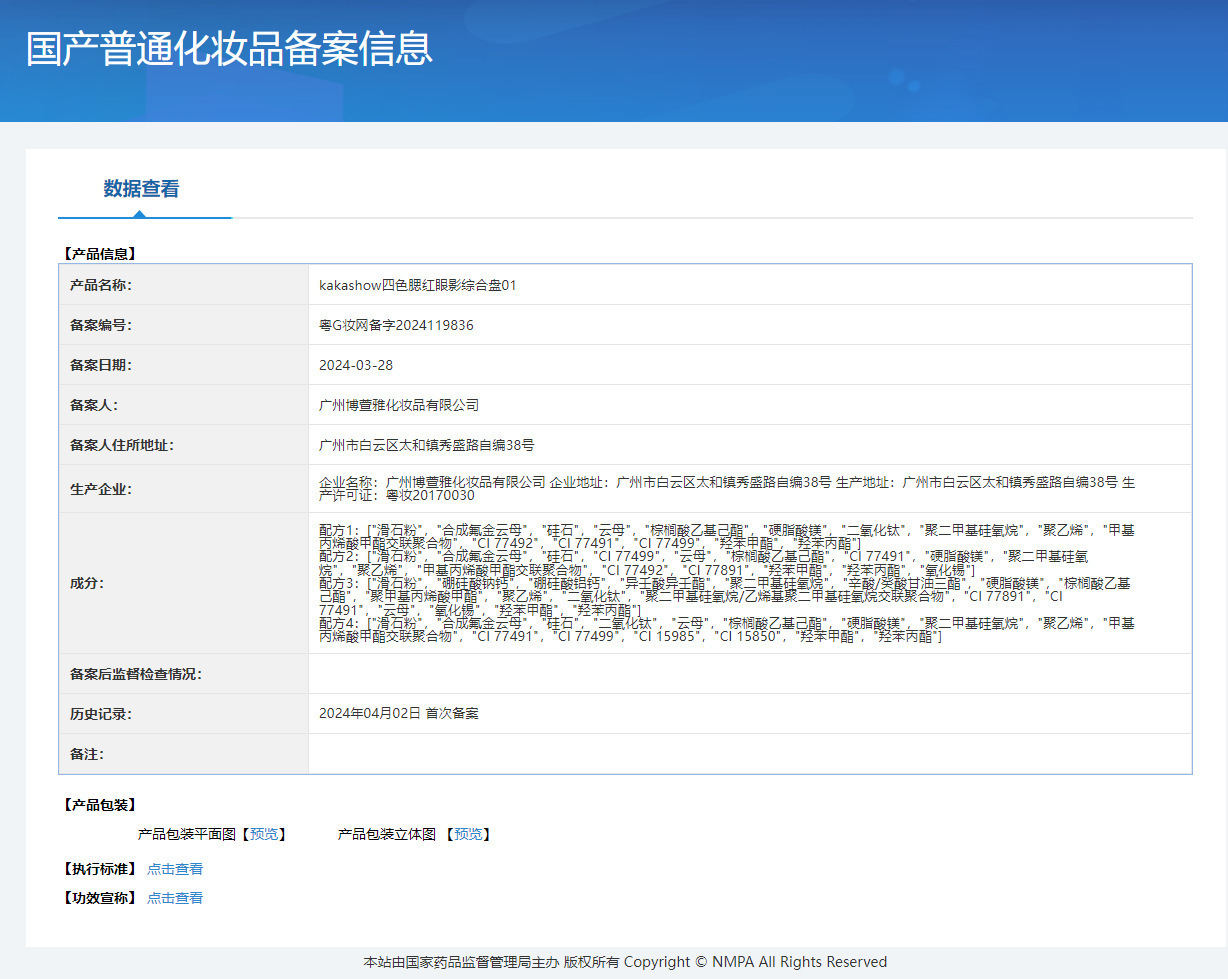Preview the 产品包装平面图 image
The image size is (1228, 979).
pos(265,834)
